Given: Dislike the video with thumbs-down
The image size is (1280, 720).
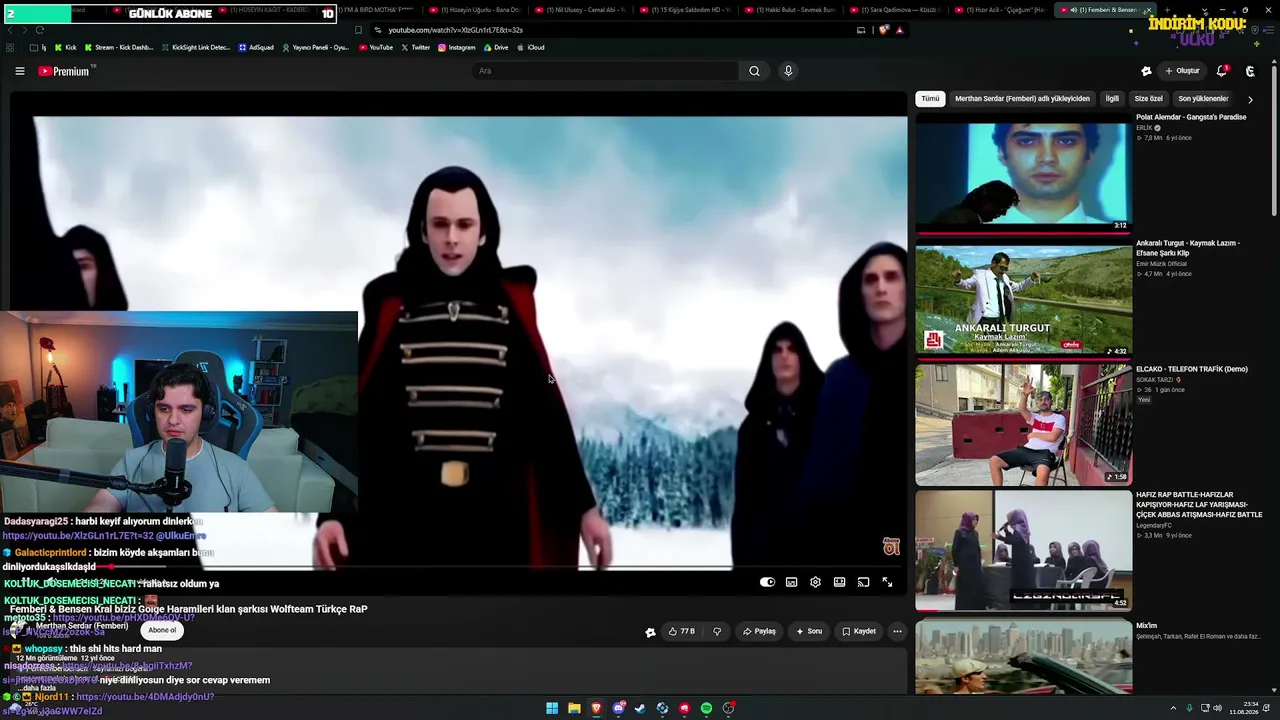Looking at the screenshot, I should (x=717, y=631).
